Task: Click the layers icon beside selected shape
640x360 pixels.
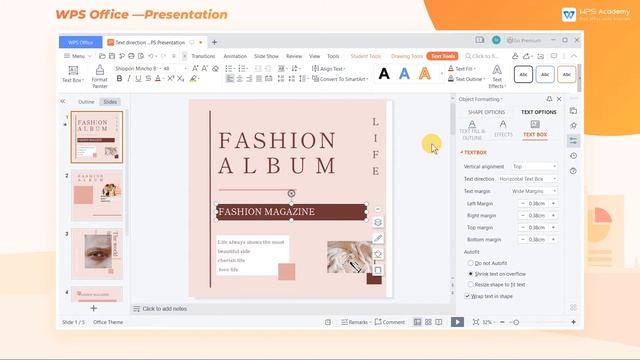Action: (378, 222)
